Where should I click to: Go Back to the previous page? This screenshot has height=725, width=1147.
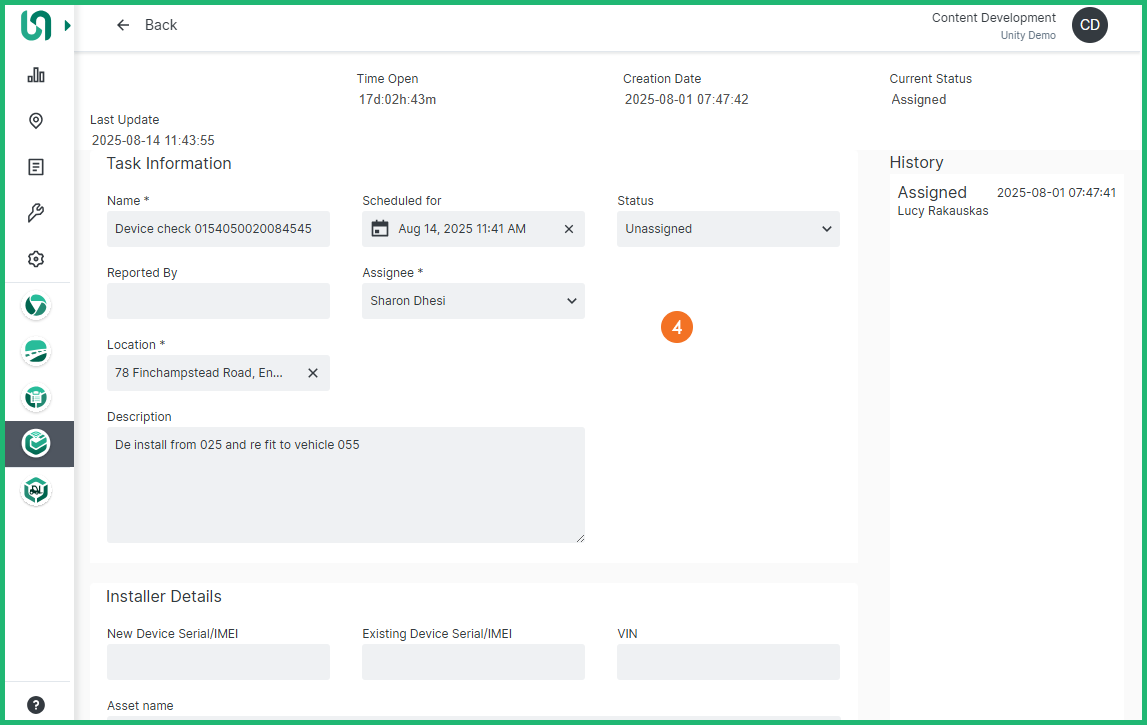[146, 25]
